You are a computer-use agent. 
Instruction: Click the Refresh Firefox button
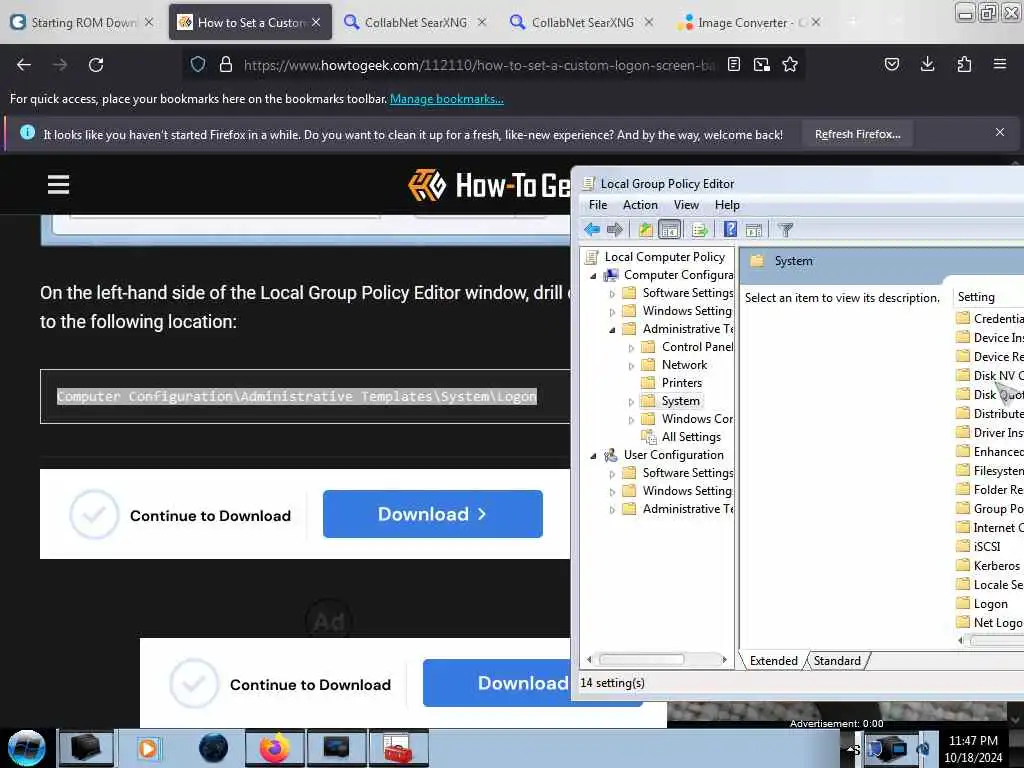point(857,134)
